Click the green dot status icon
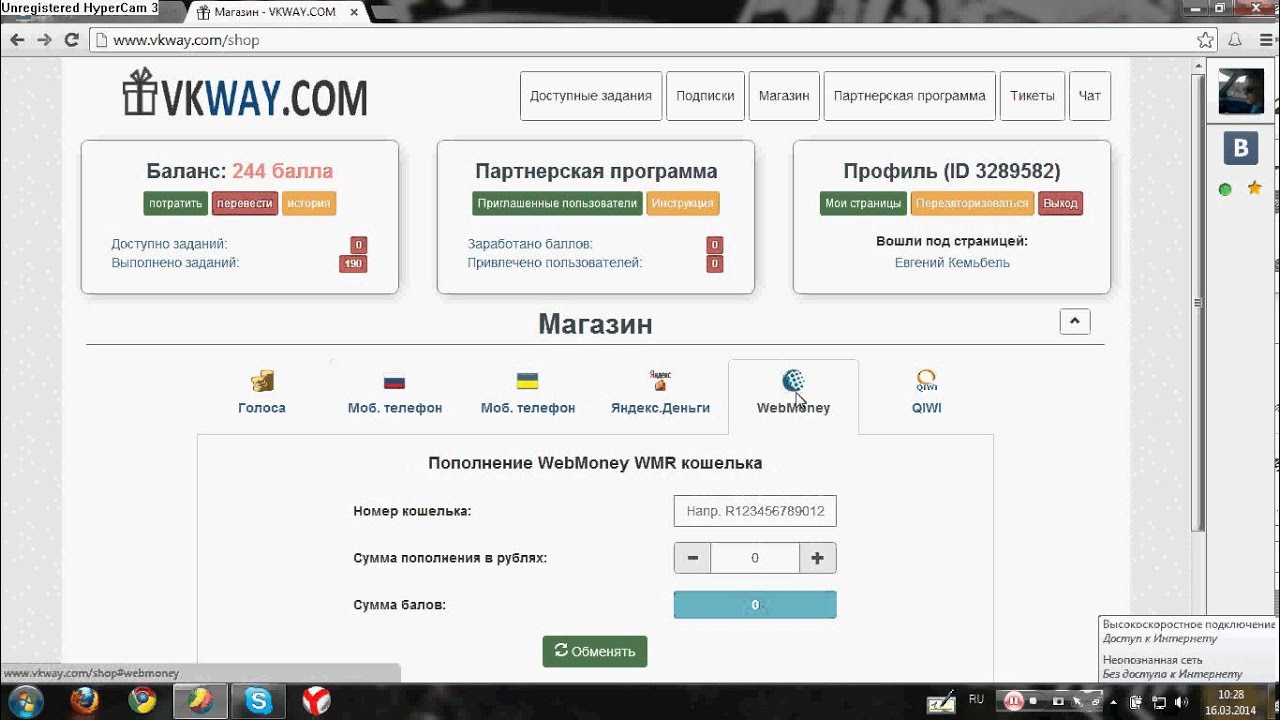This screenshot has height=720, width=1280. coord(1225,189)
